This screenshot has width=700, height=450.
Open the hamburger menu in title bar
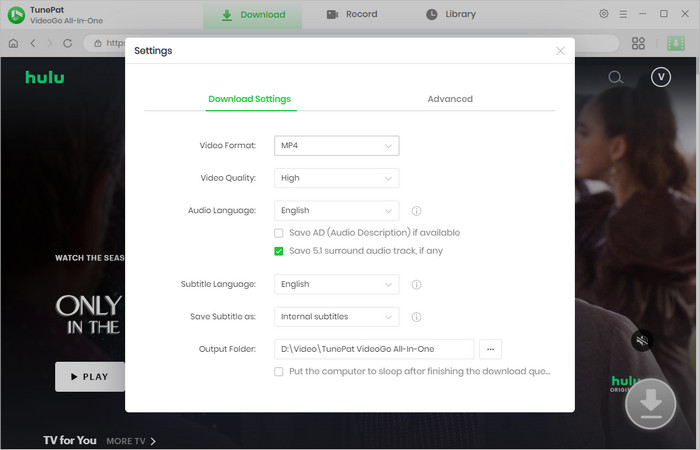pos(623,14)
